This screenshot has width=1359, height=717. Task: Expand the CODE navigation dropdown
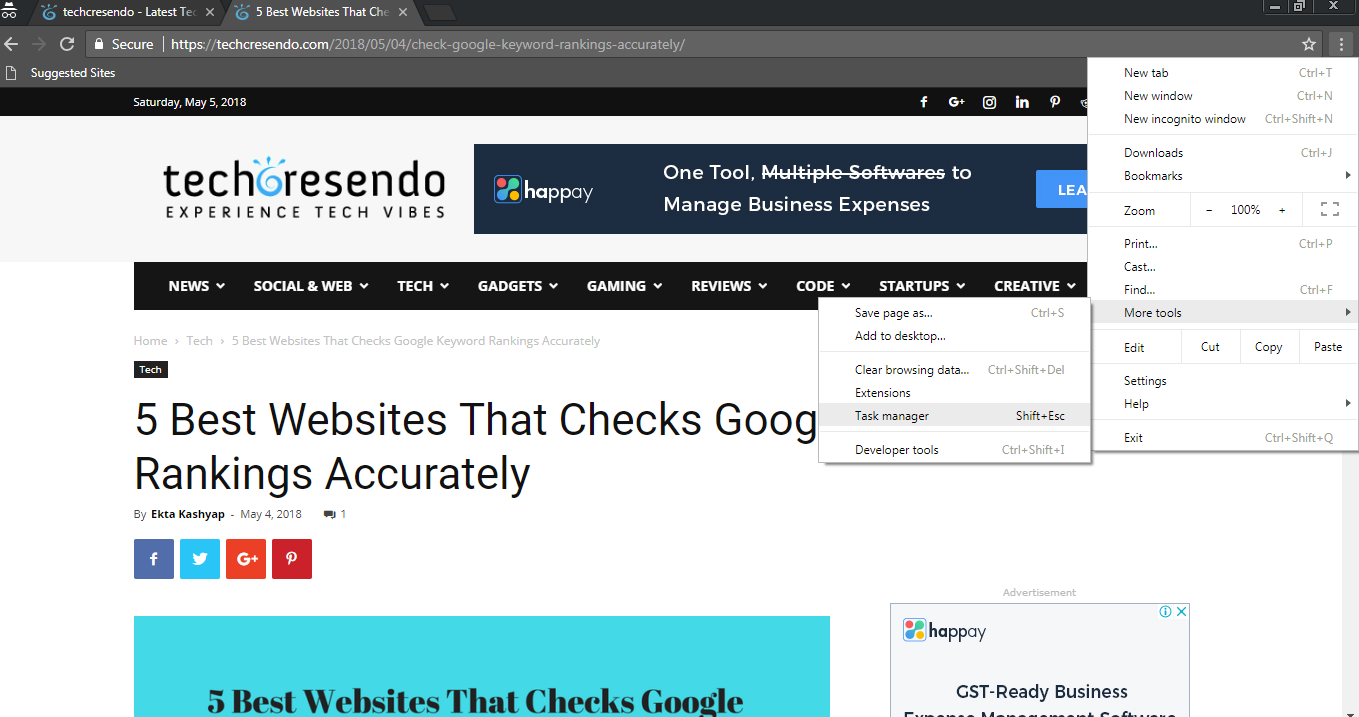pyautogui.click(x=823, y=286)
